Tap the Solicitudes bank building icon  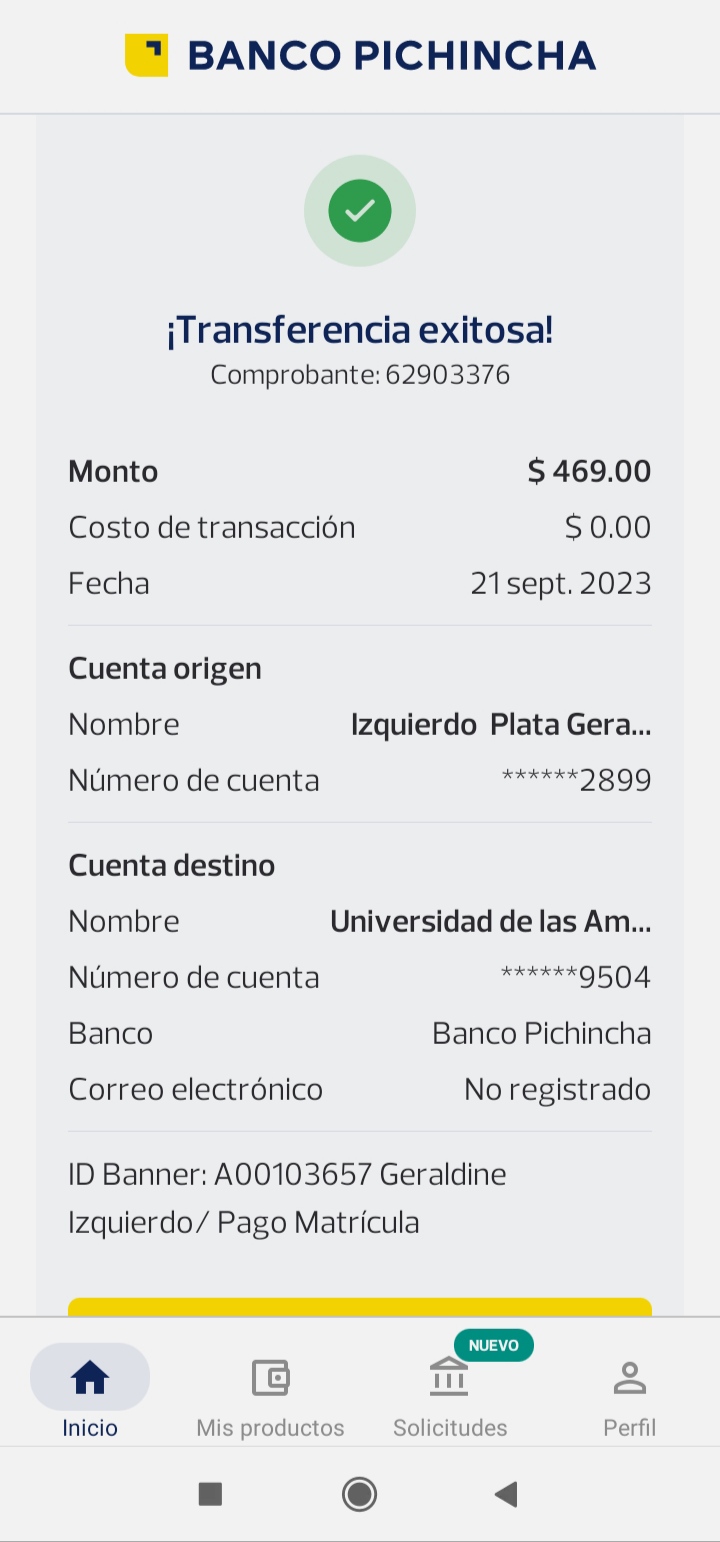tap(449, 1379)
